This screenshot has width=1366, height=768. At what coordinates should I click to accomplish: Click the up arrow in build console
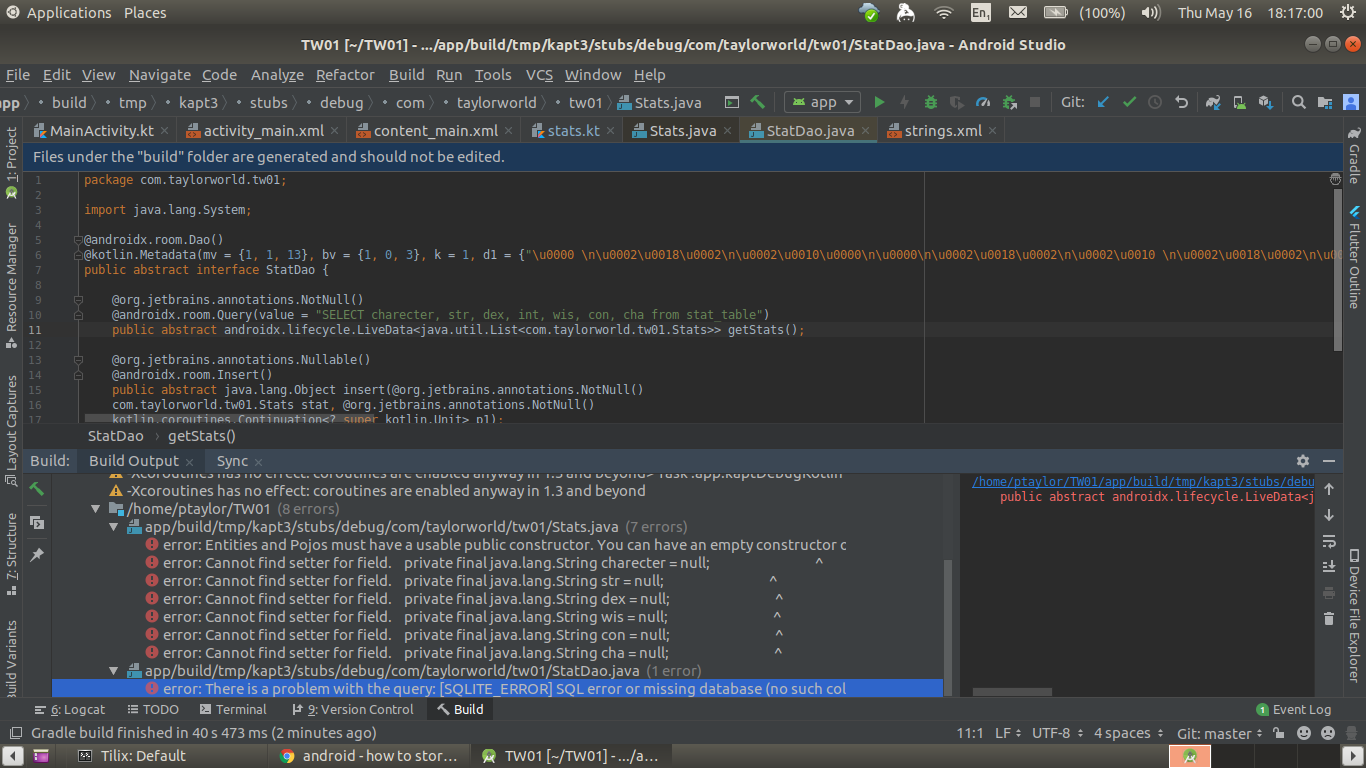click(1329, 489)
